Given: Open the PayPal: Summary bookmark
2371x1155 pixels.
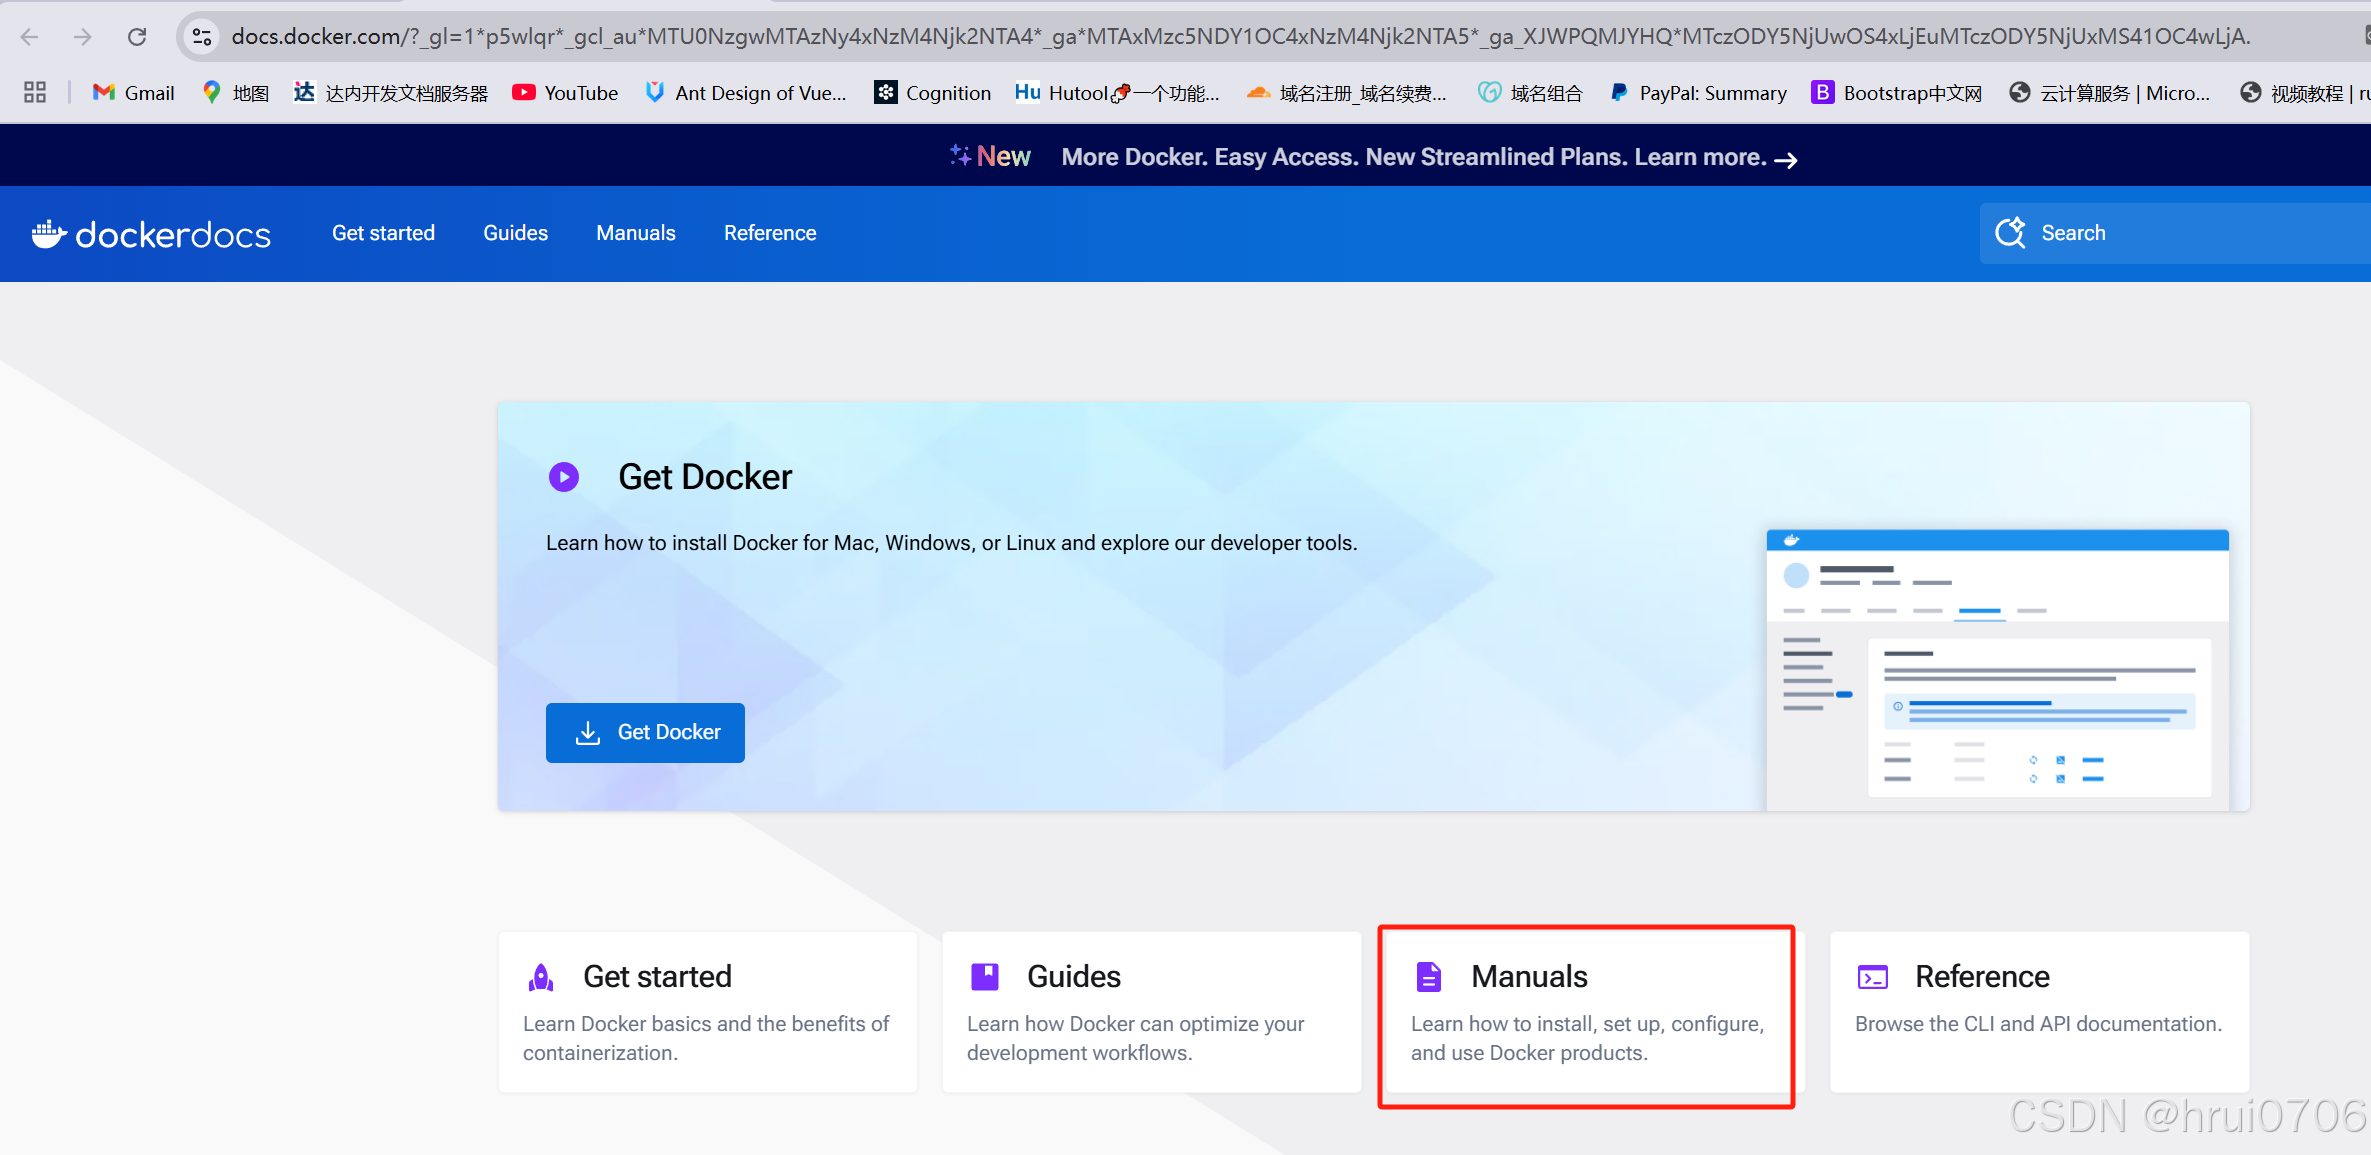Looking at the screenshot, I should click(x=1698, y=93).
